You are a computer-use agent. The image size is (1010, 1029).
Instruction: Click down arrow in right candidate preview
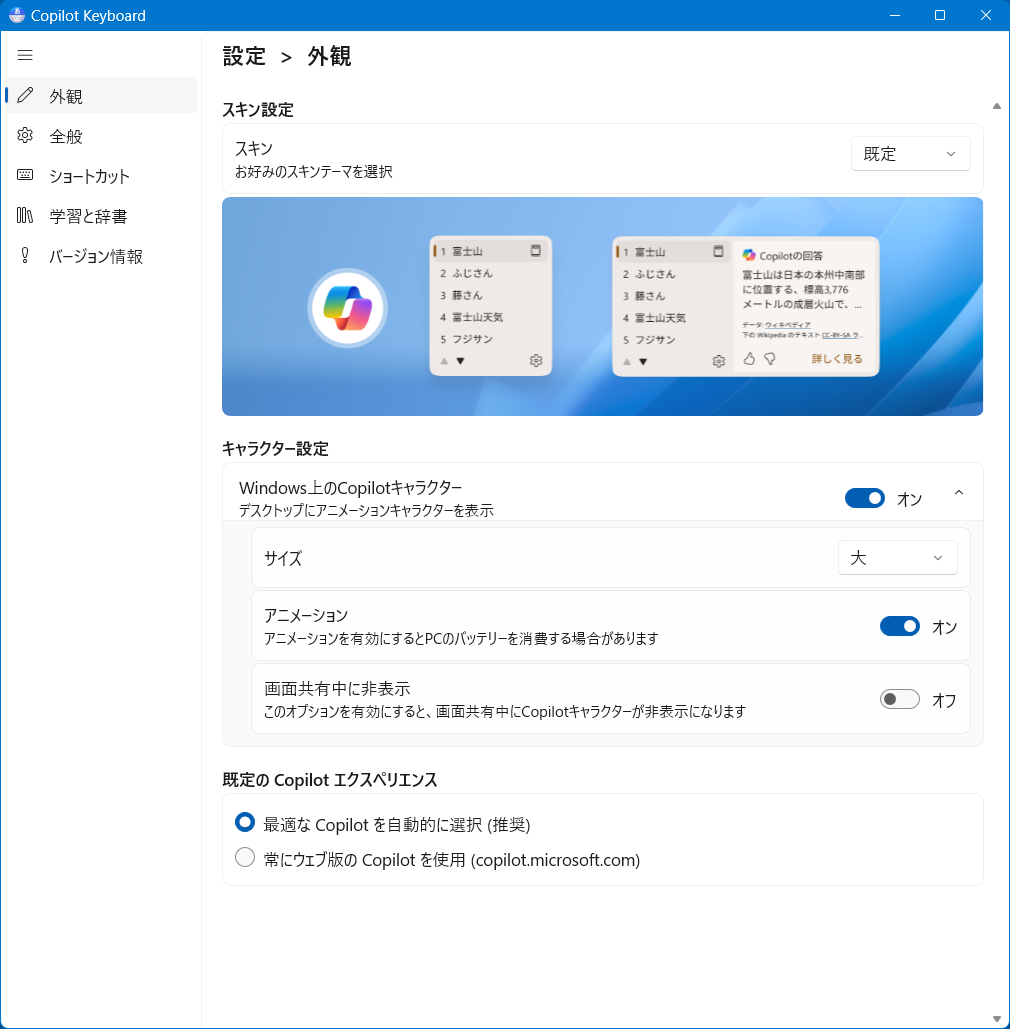click(643, 362)
